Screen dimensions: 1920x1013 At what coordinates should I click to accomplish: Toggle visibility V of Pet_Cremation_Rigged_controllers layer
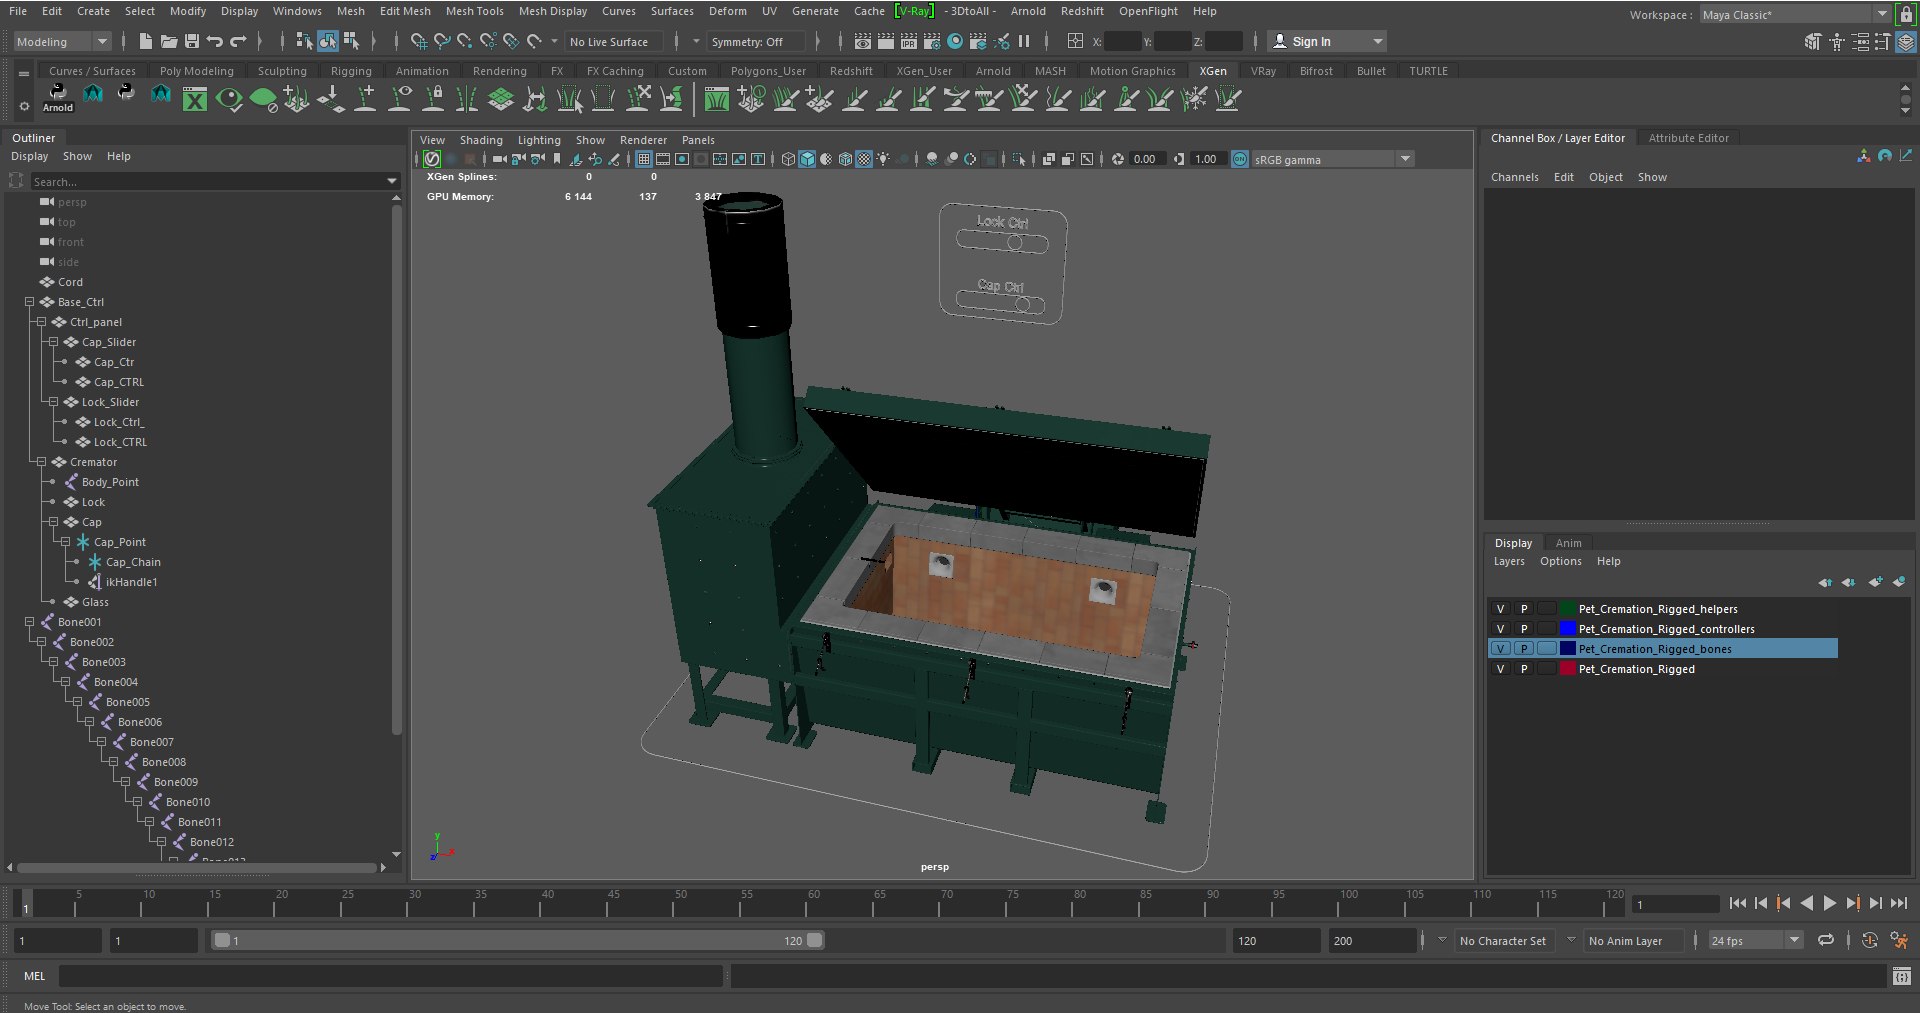(1500, 629)
